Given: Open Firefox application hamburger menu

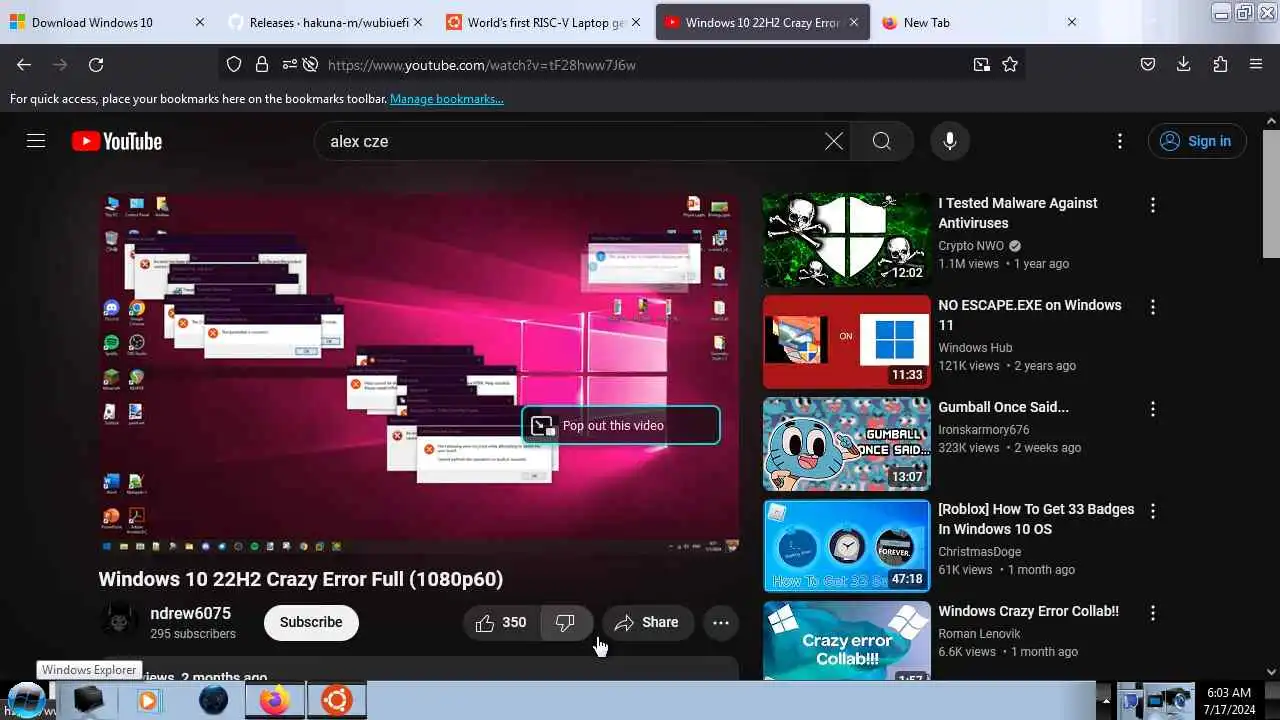Looking at the screenshot, I should 1256,64.
